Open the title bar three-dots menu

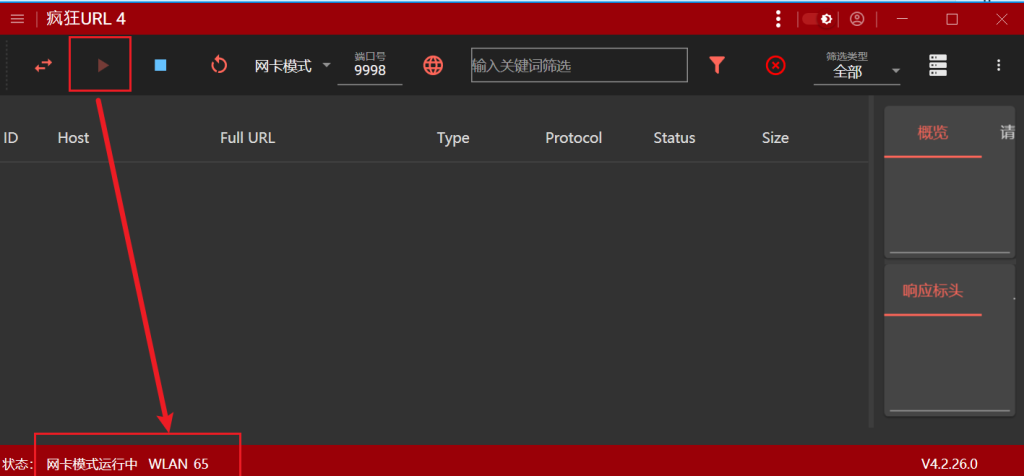click(x=778, y=19)
